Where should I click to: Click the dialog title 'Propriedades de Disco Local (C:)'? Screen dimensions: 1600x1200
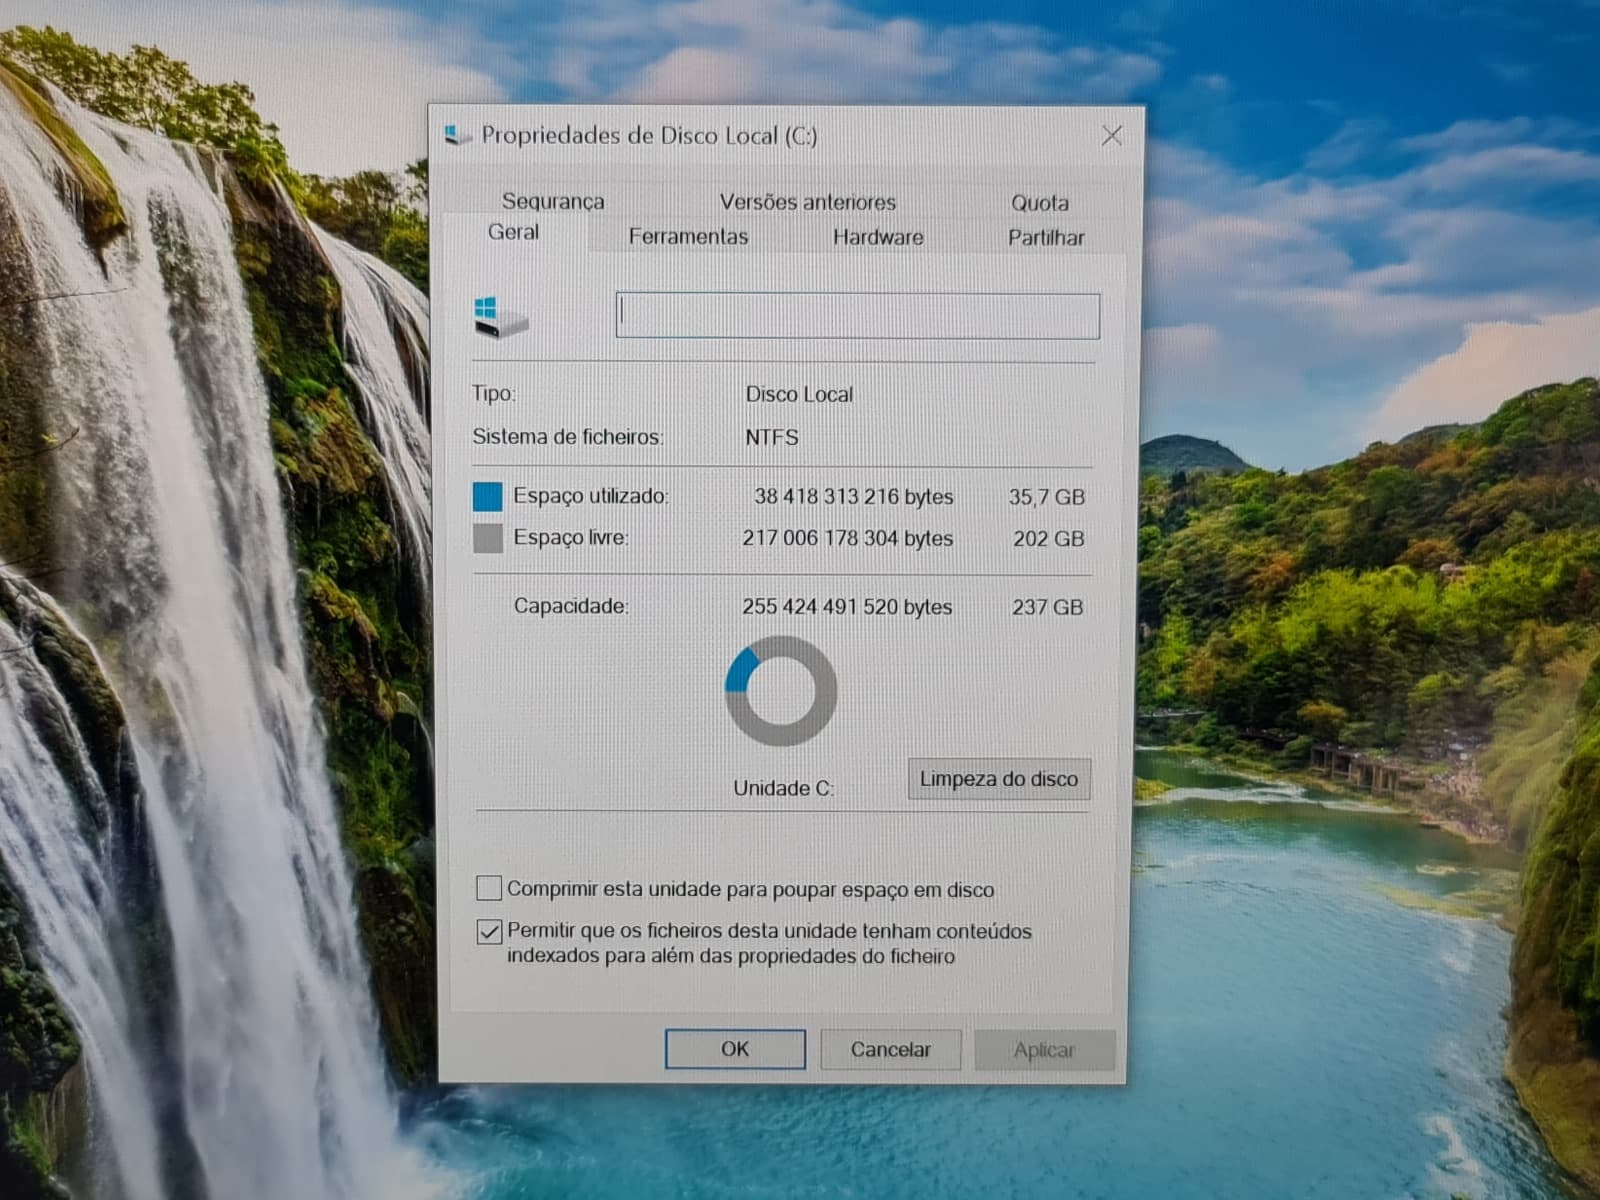(x=650, y=135)
